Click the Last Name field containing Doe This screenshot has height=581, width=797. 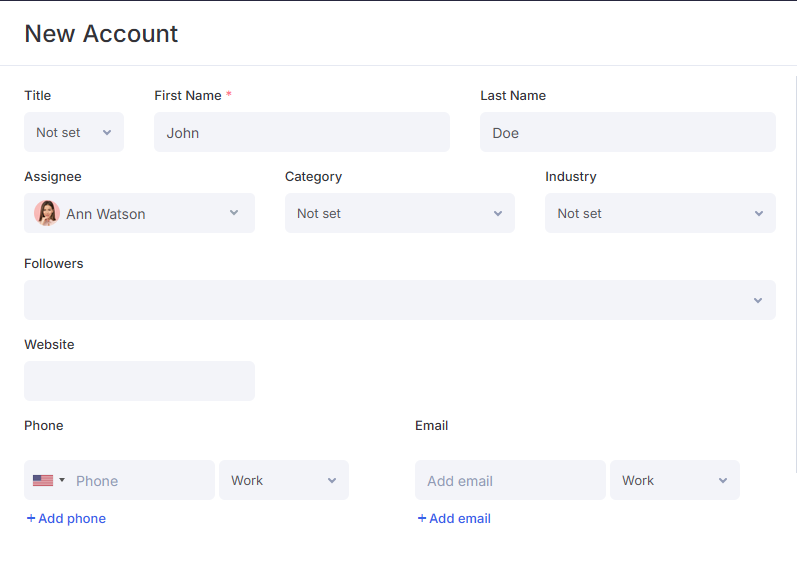[x=628, y=132]
